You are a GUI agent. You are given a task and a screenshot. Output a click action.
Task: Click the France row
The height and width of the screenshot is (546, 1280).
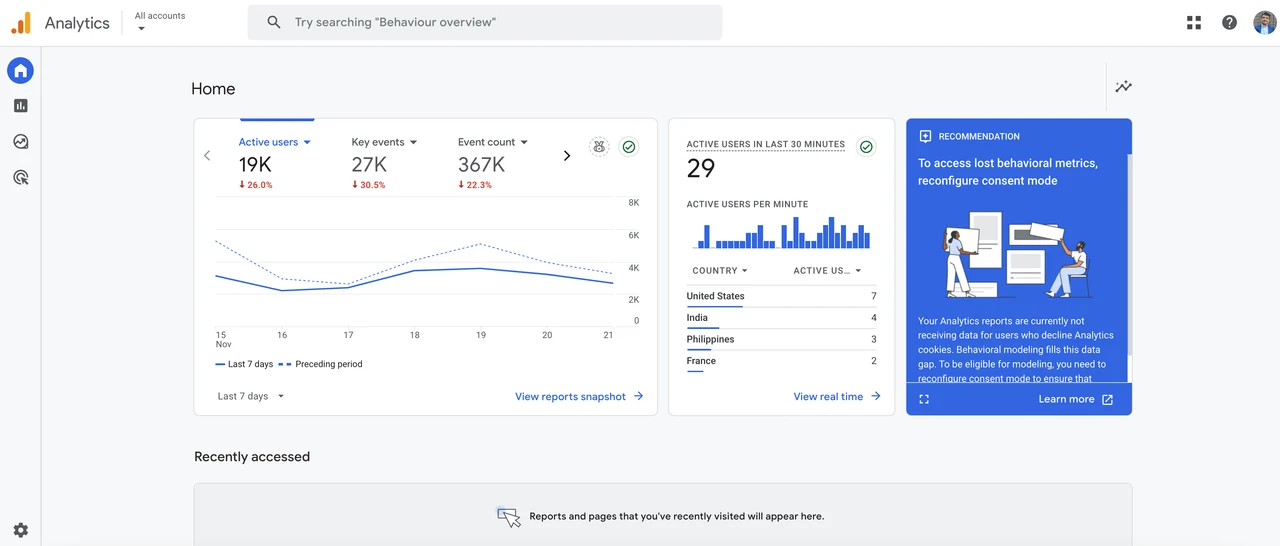[781, 362]
